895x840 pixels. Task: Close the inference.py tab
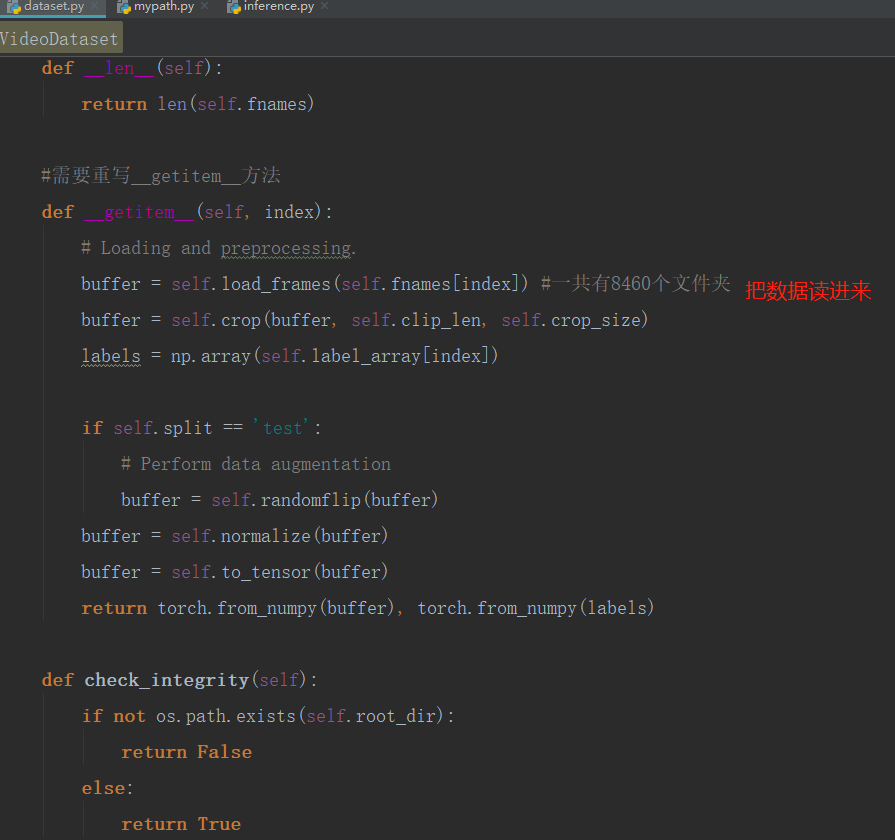pos(324,6)
